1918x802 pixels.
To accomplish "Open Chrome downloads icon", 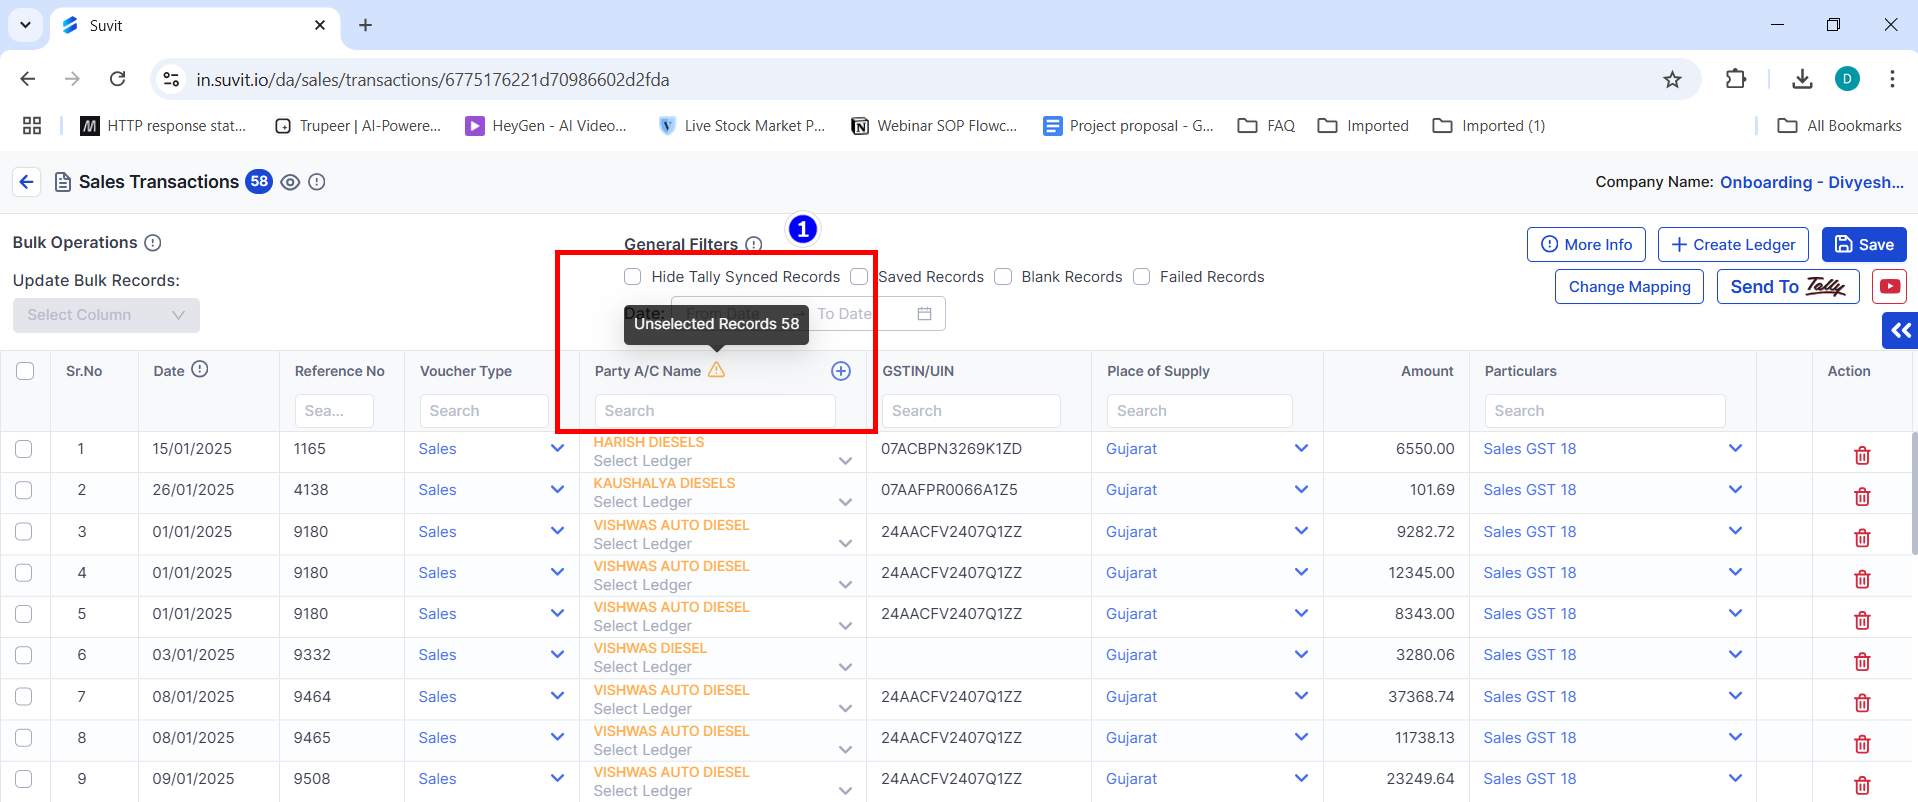I will 1802,79.
